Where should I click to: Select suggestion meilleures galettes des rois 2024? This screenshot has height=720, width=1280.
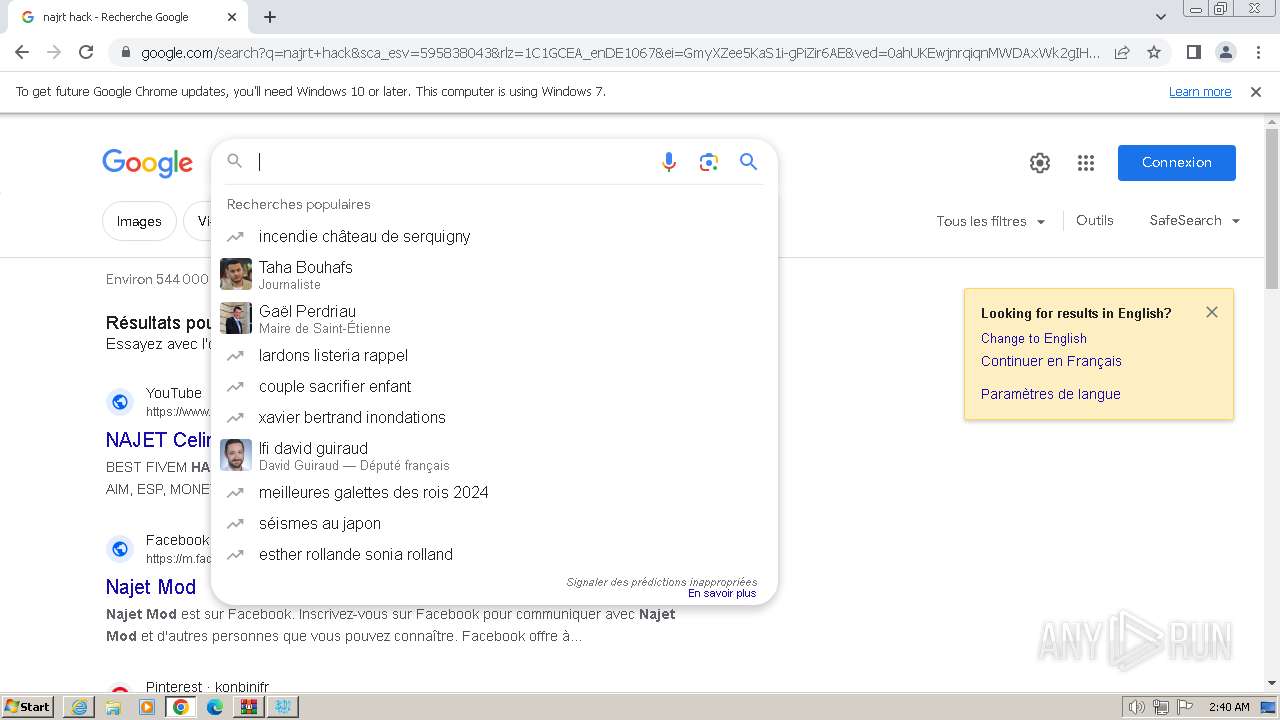tap(494, 492)
